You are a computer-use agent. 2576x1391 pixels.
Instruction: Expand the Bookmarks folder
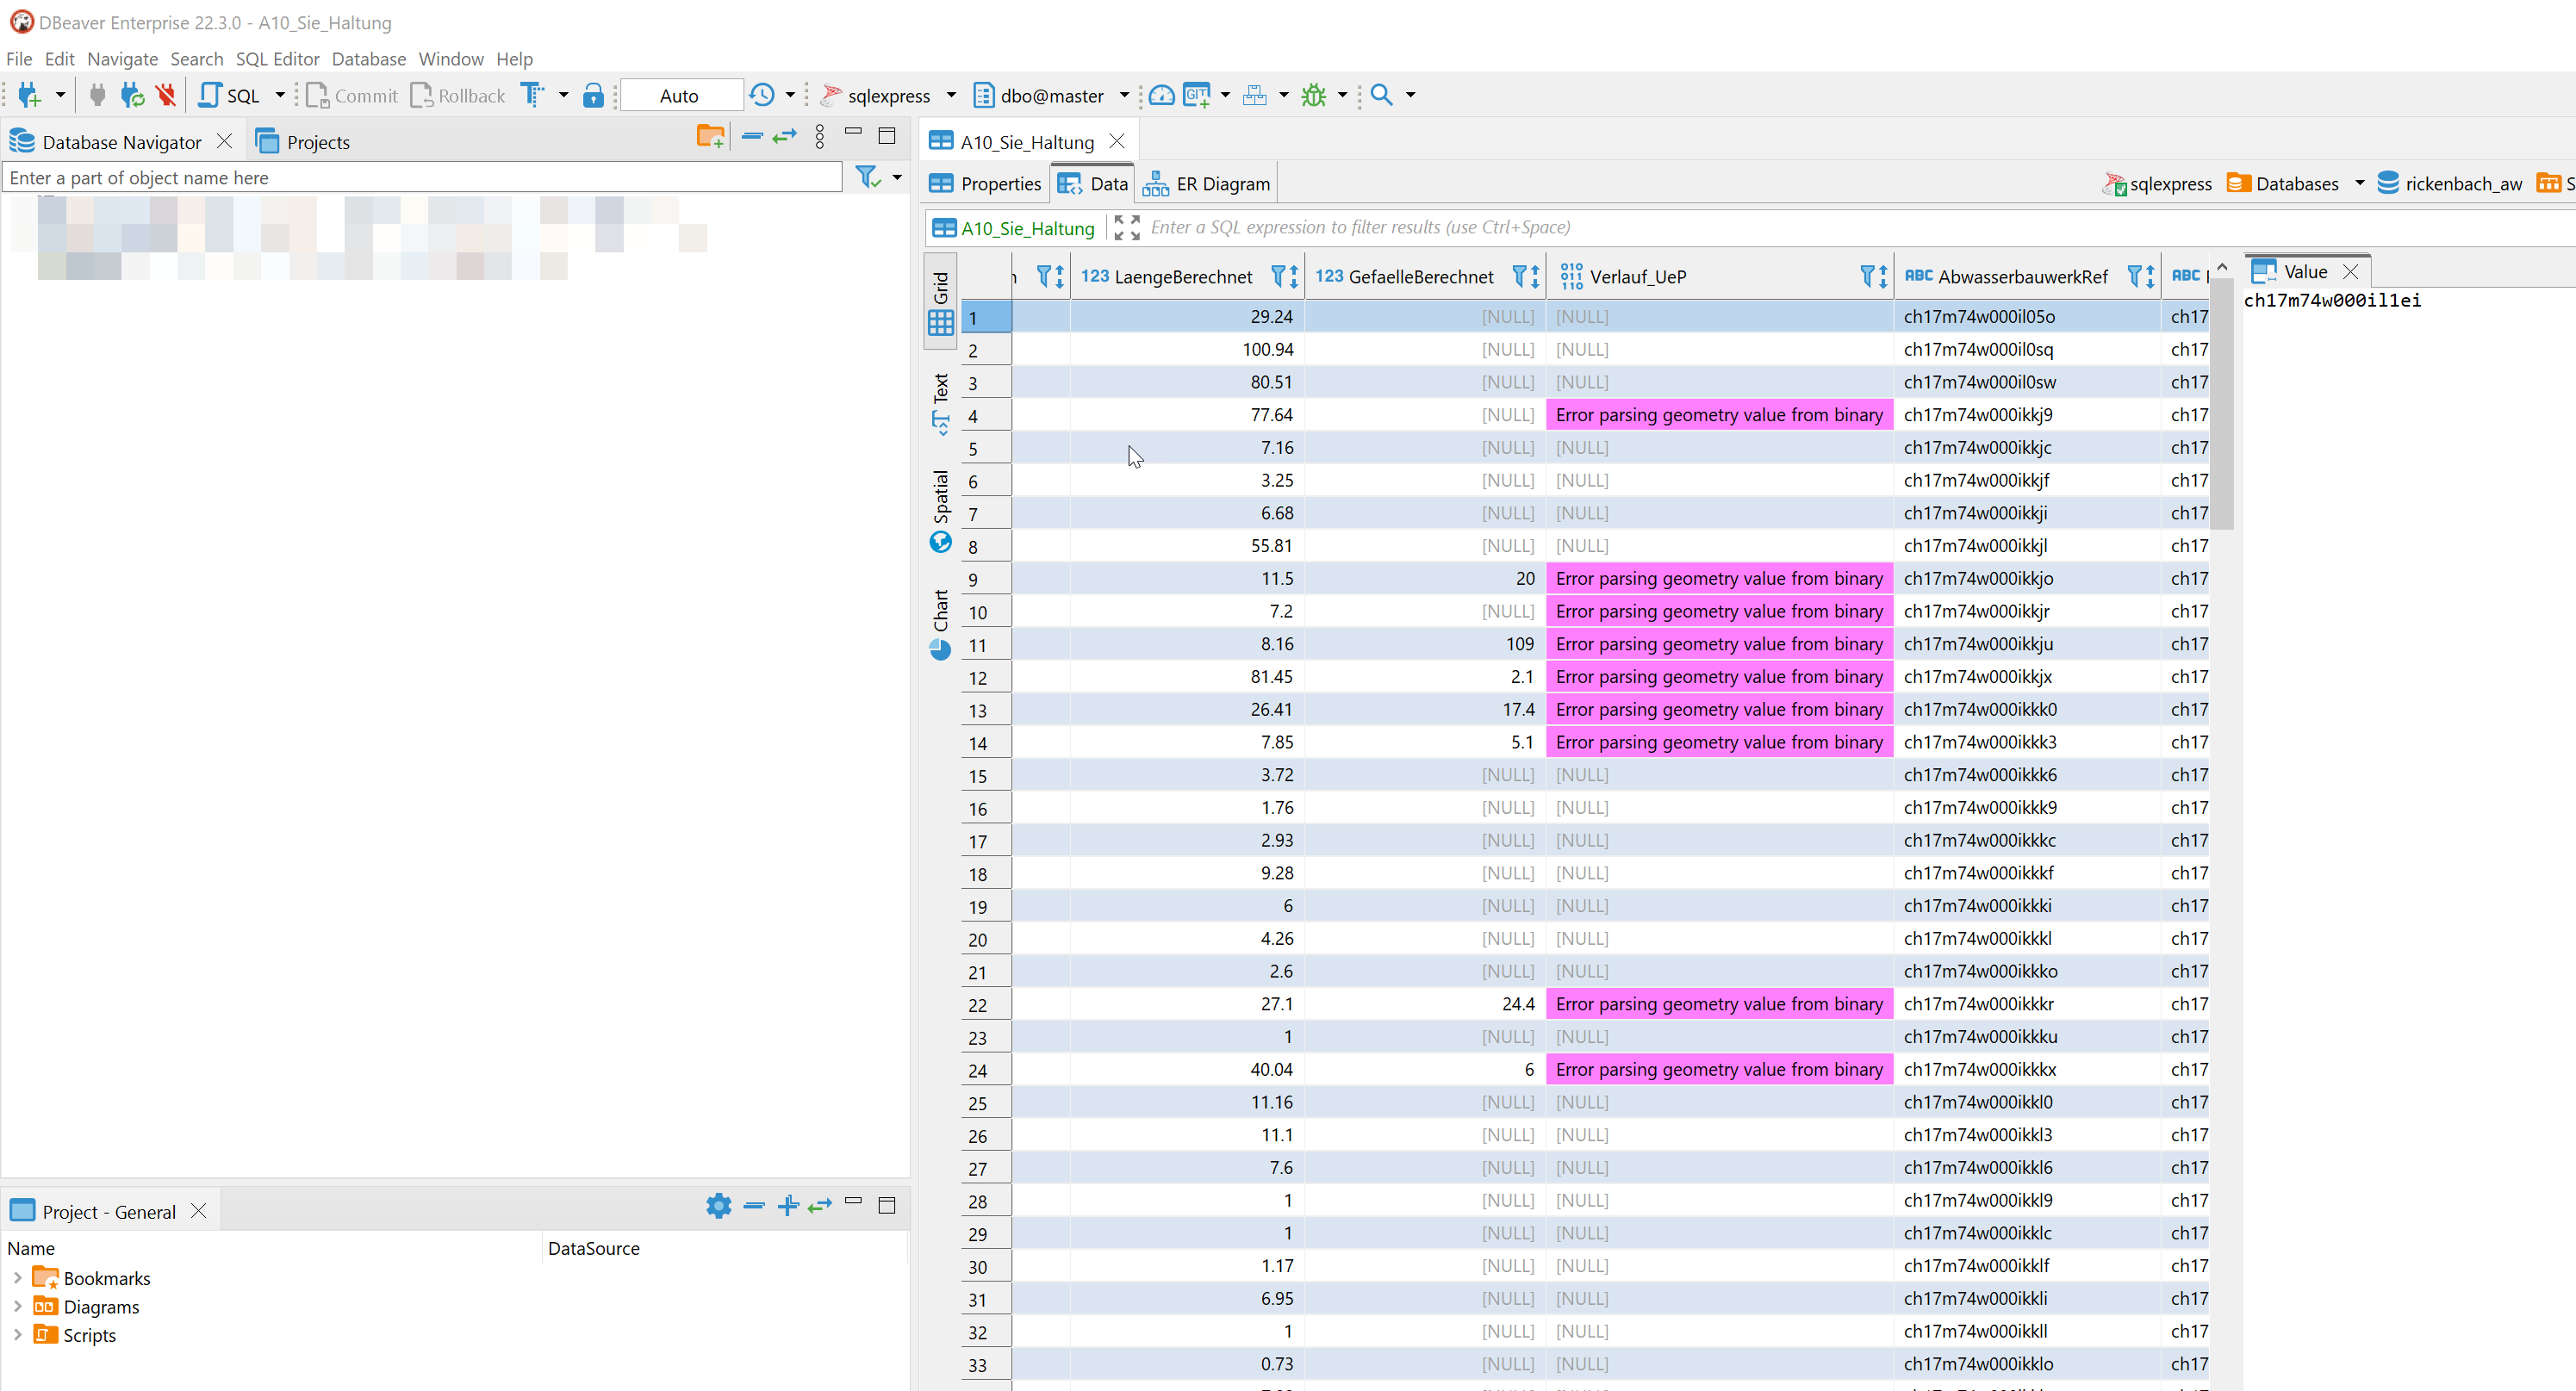[17, 1277]
